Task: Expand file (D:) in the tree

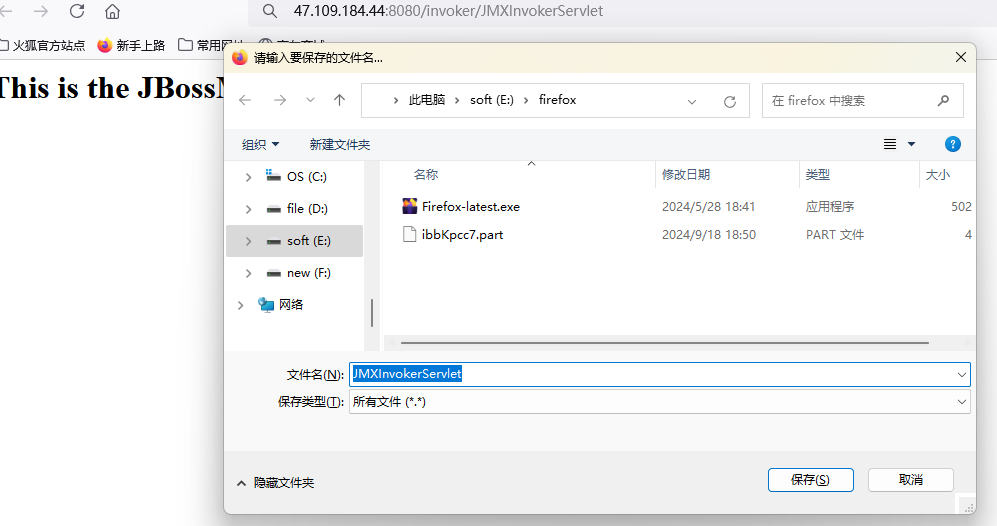Action: point(248,209)
